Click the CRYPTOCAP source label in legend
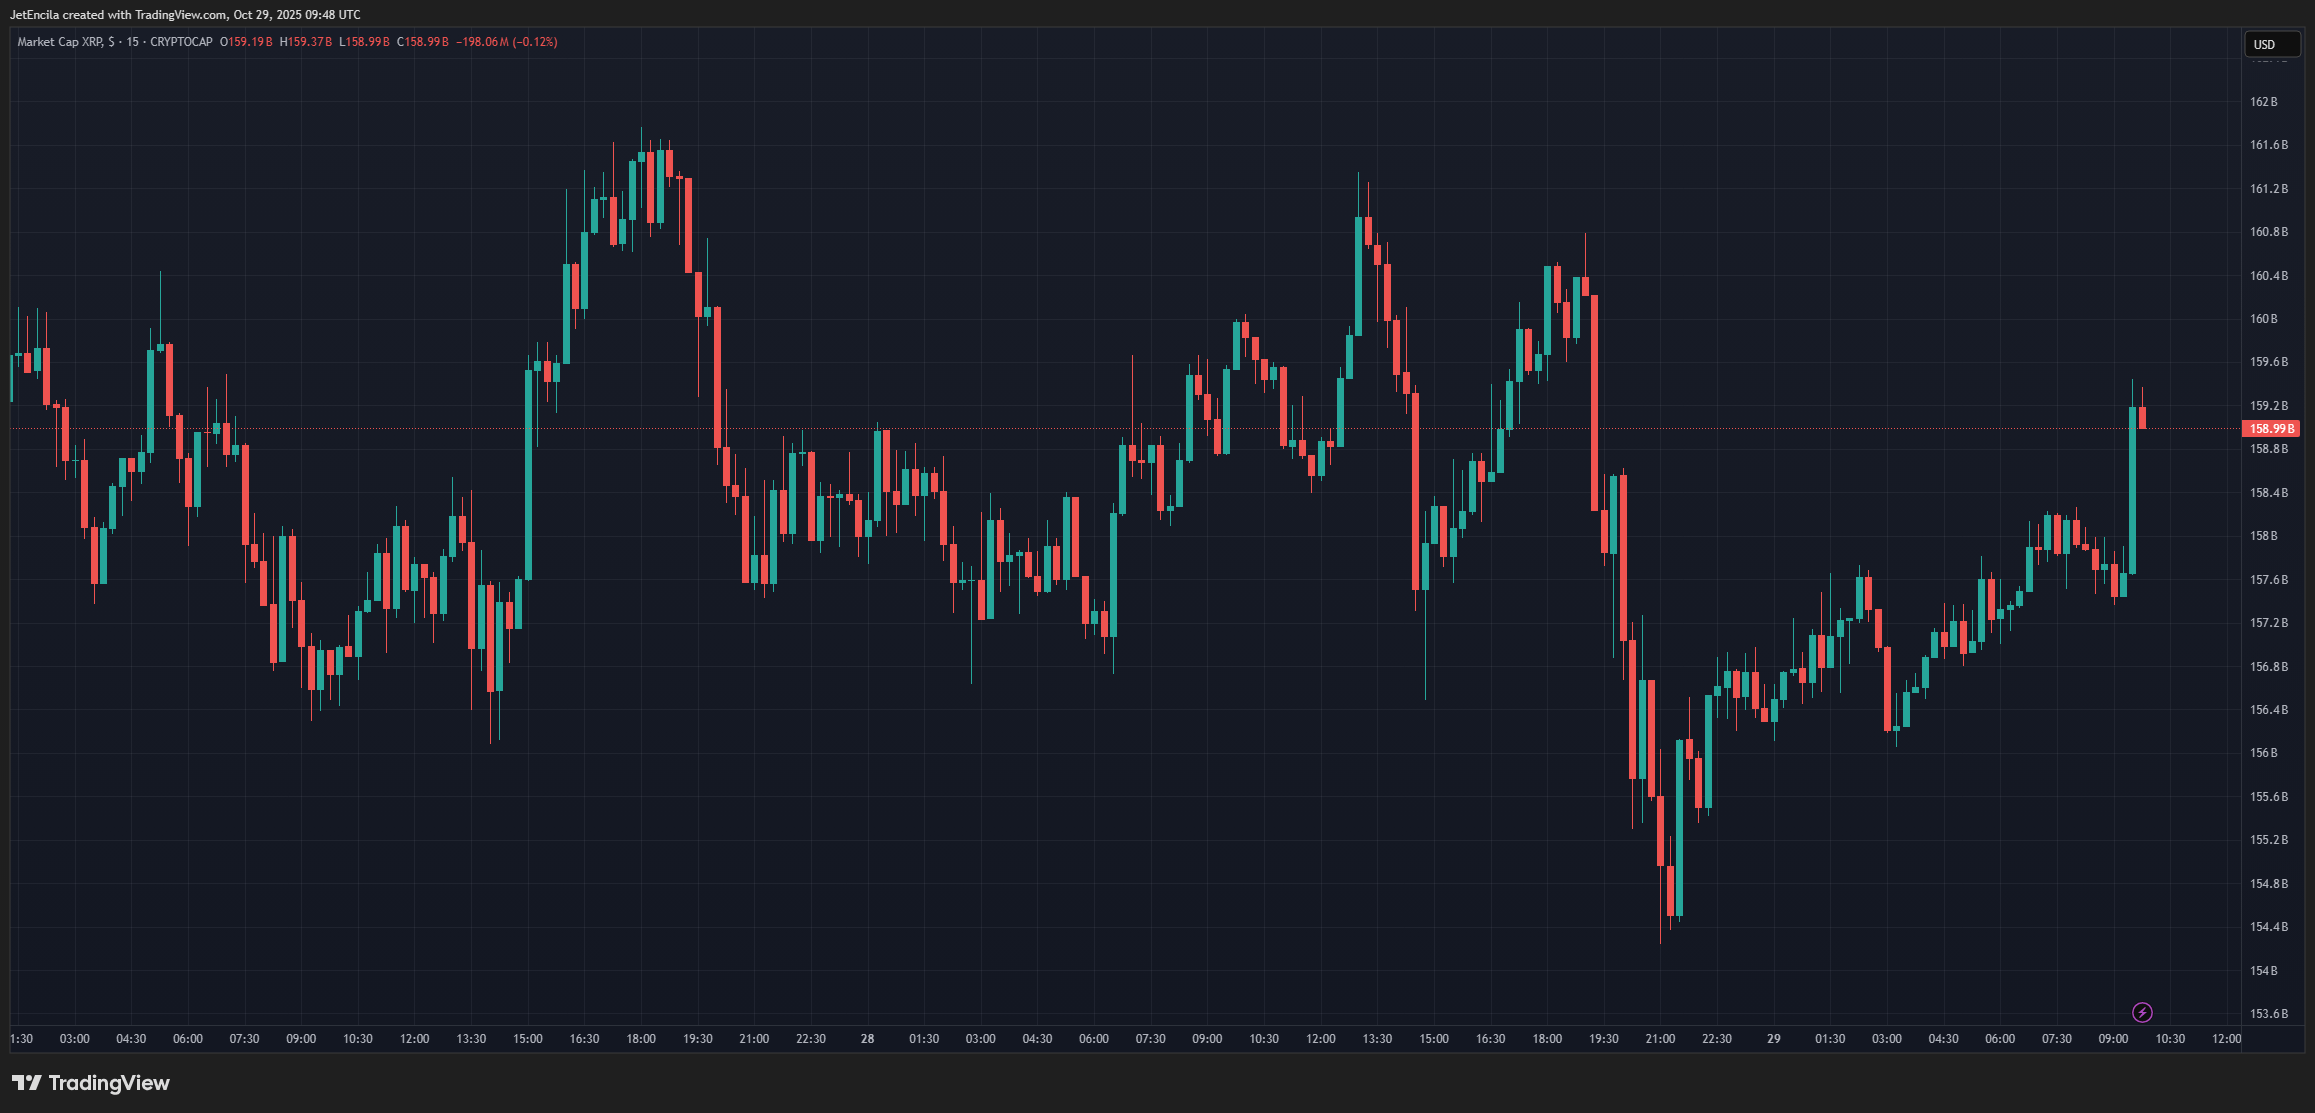Viewport: 2315px width, 1113px height. click(181, 42)
